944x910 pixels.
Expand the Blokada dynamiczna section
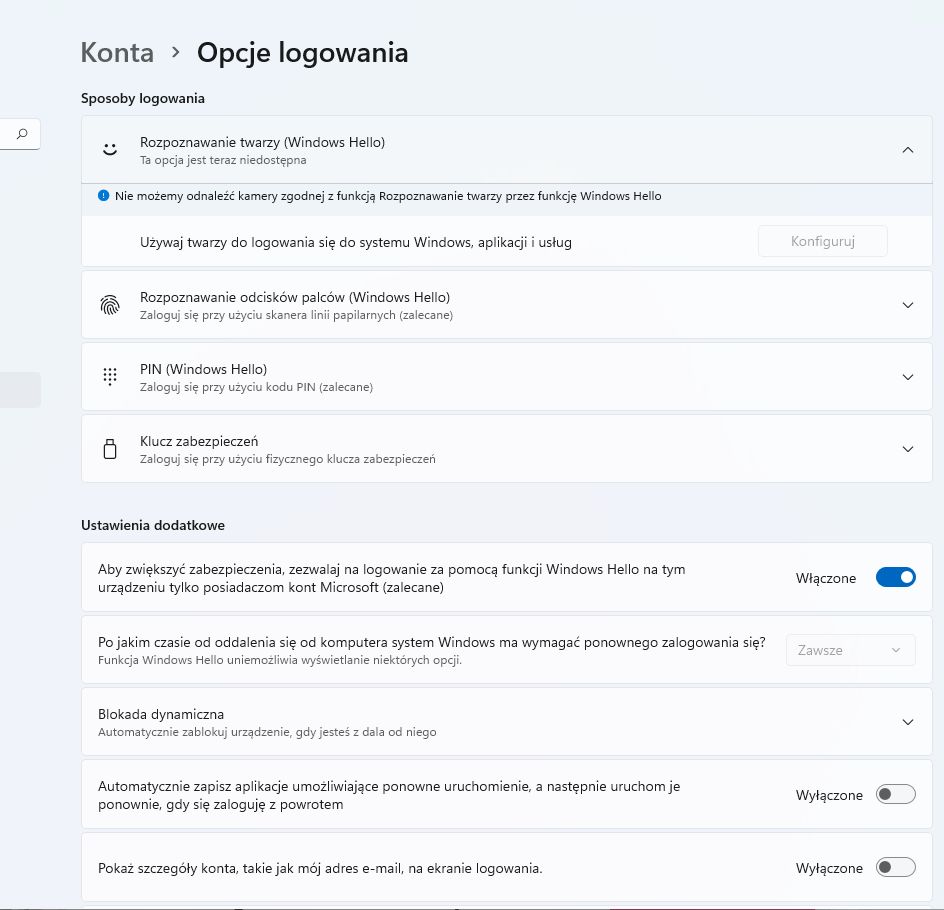tap(907, 722)
